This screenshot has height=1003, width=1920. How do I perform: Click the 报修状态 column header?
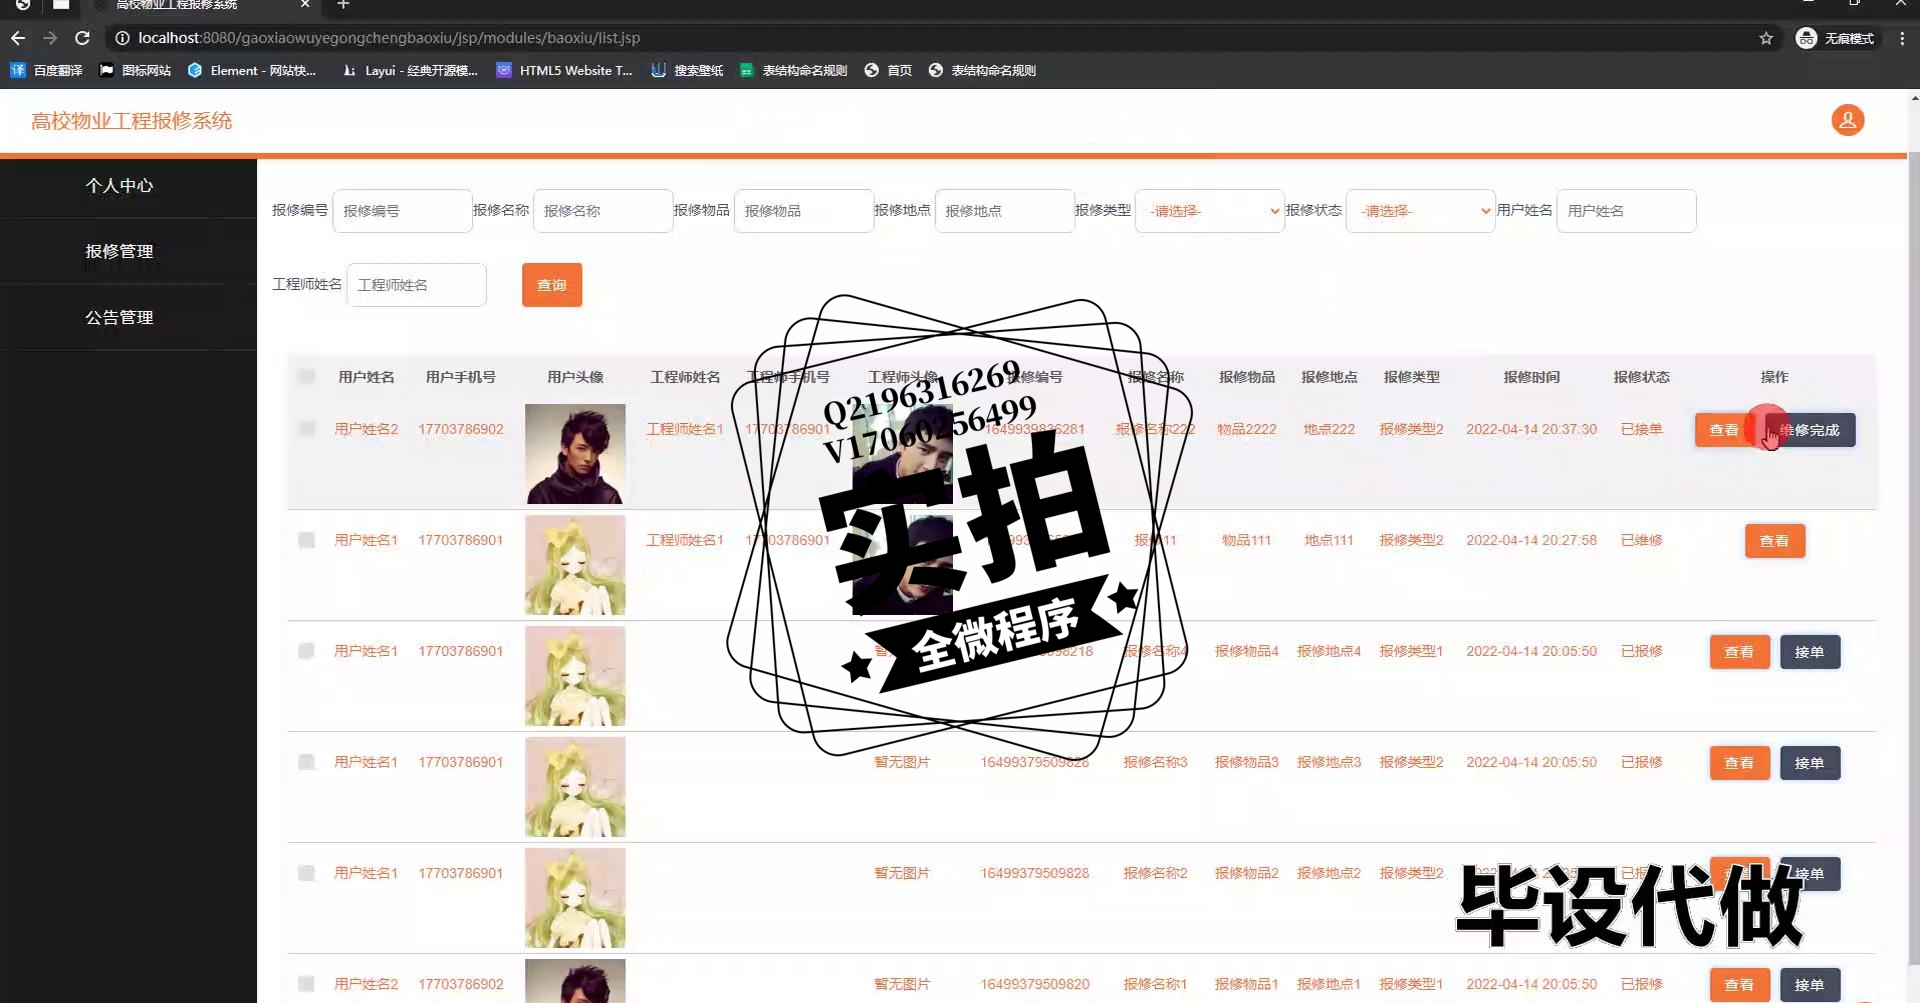(x=1641, y=377)
